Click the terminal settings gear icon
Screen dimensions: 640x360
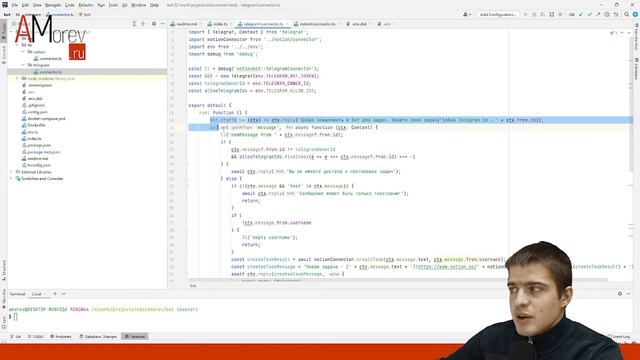coord(620,294)
